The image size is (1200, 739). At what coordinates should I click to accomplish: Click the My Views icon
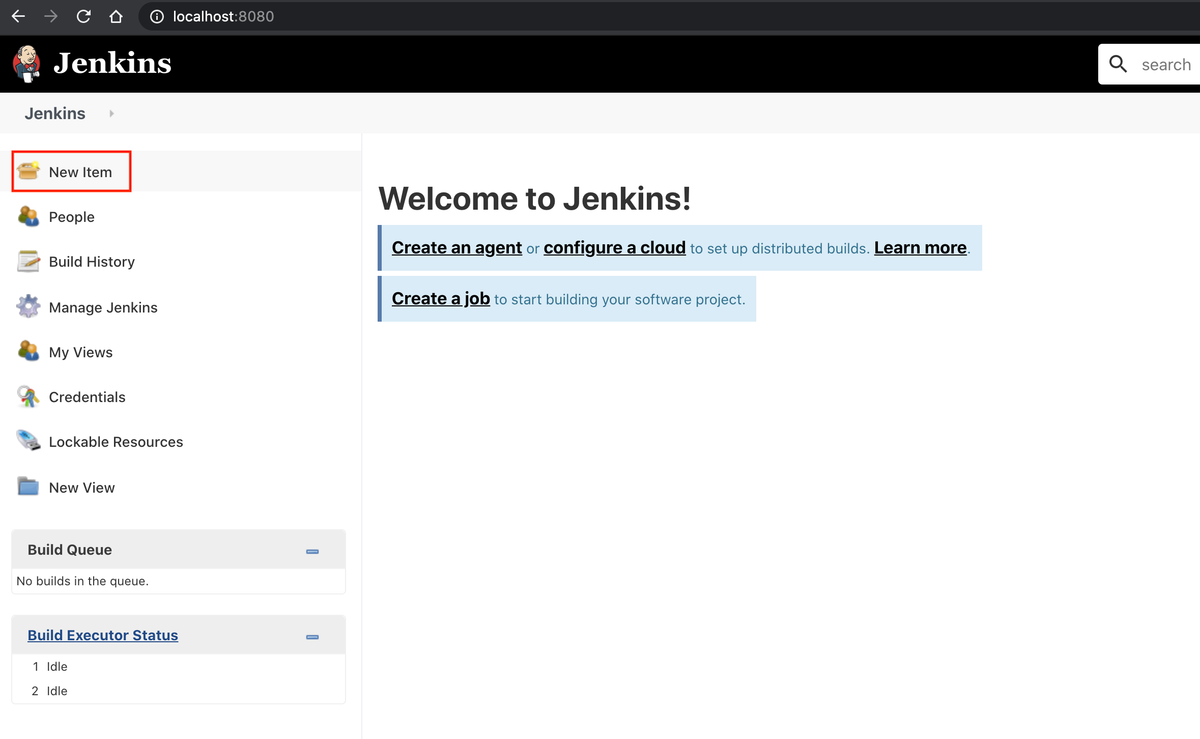click(x=29, y=352)
